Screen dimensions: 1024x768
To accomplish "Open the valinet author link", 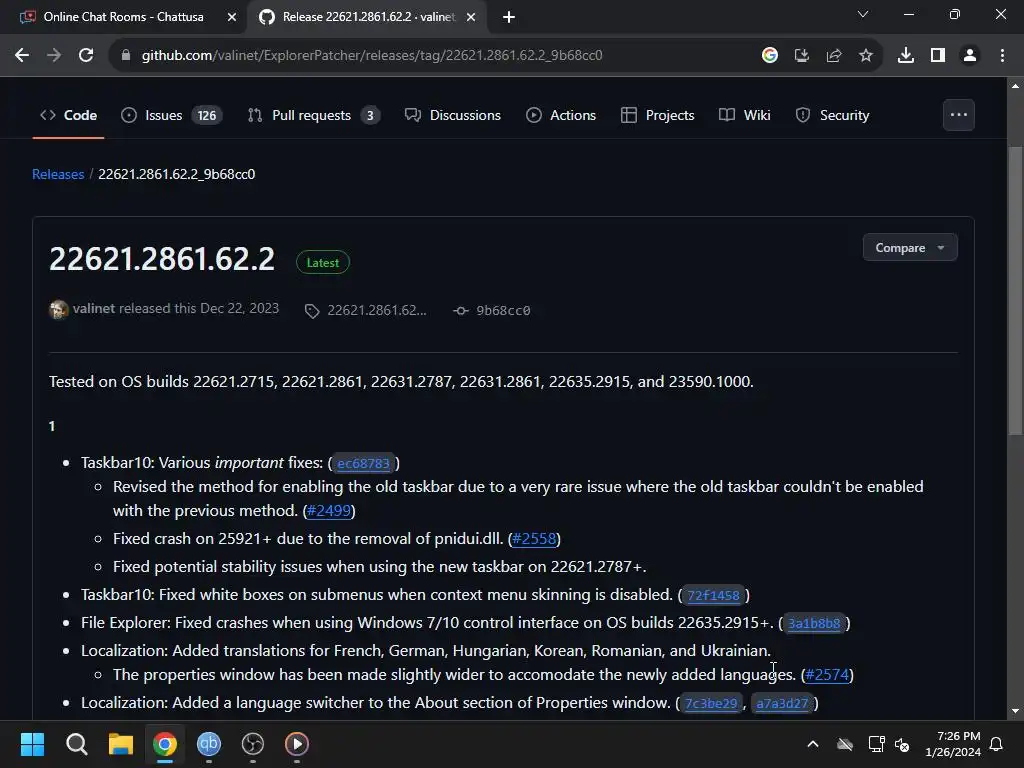I will coord(93,308).
